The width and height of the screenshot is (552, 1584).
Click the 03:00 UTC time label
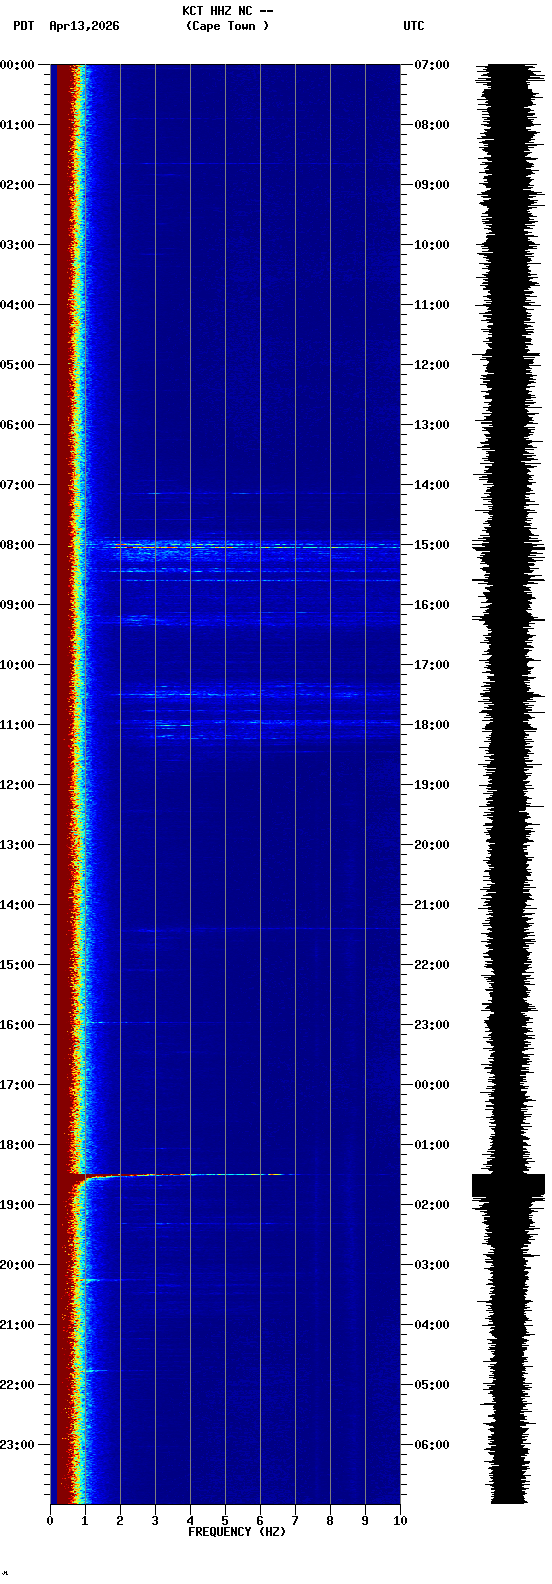[432, 1265]
